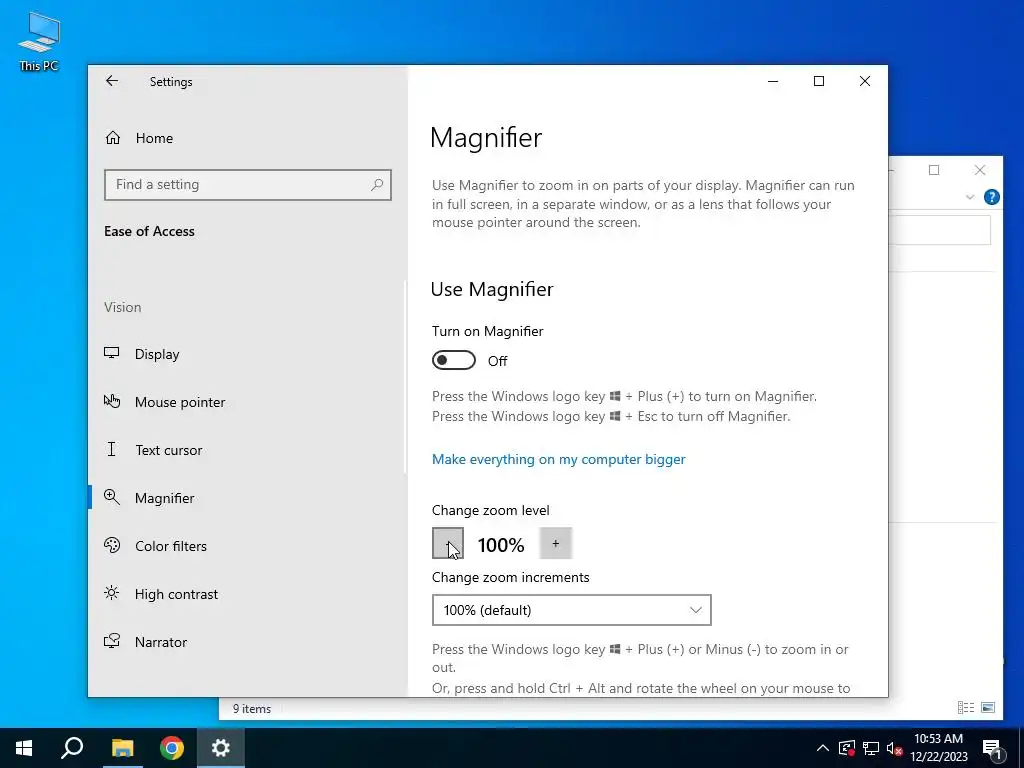Viewport: 1024px width, 768px height.
Task: Switch File Explorer to details view icon
Action: click(x=966, y=707)
